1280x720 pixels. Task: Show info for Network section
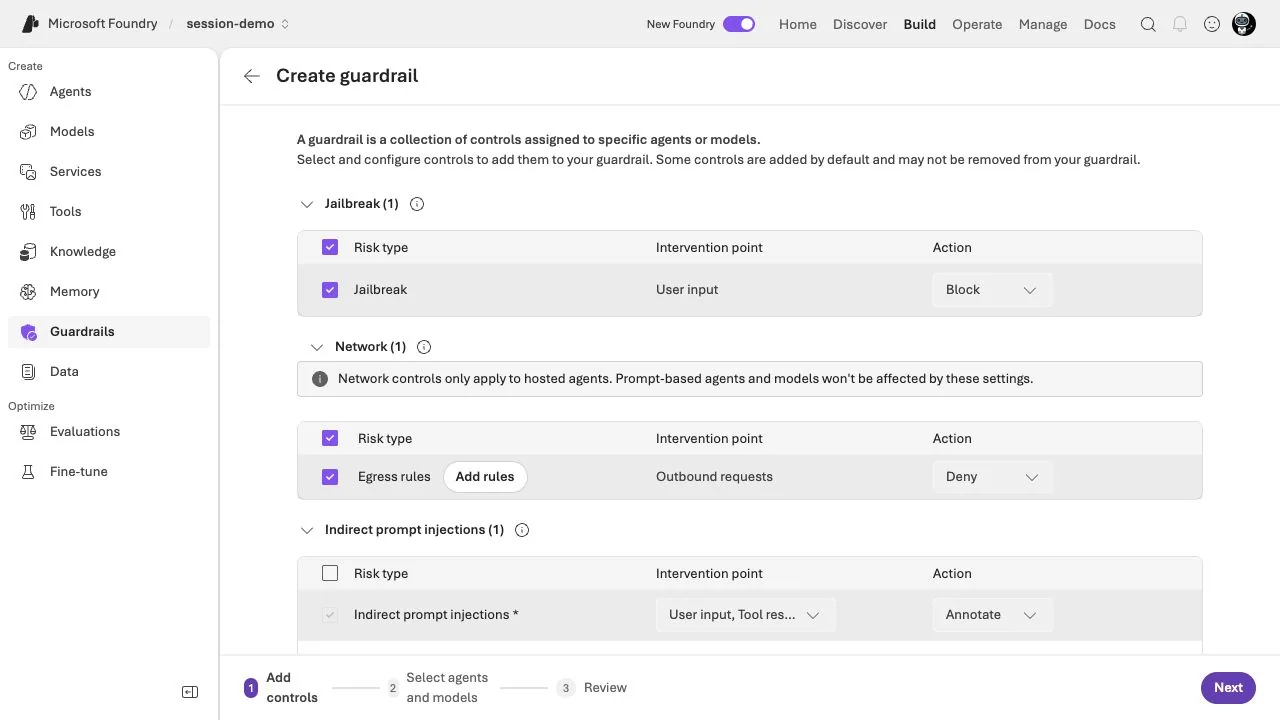(424, 347)
